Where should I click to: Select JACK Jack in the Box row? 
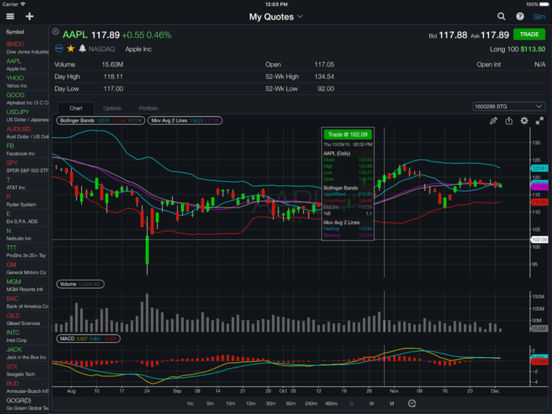click(x=25, y=353)
